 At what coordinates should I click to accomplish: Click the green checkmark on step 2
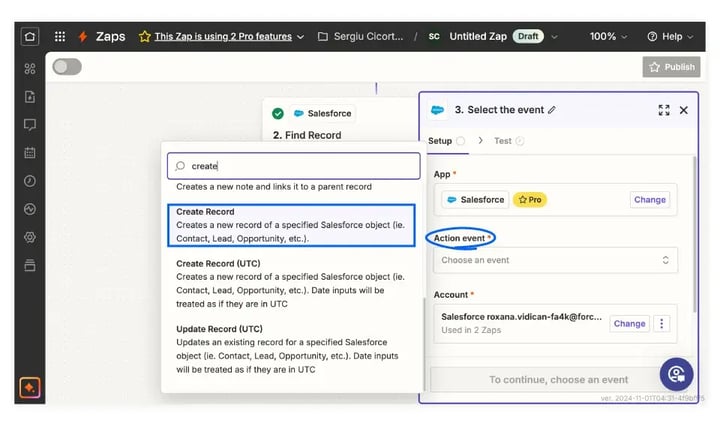pyautogui.click(x=278, y=113)
